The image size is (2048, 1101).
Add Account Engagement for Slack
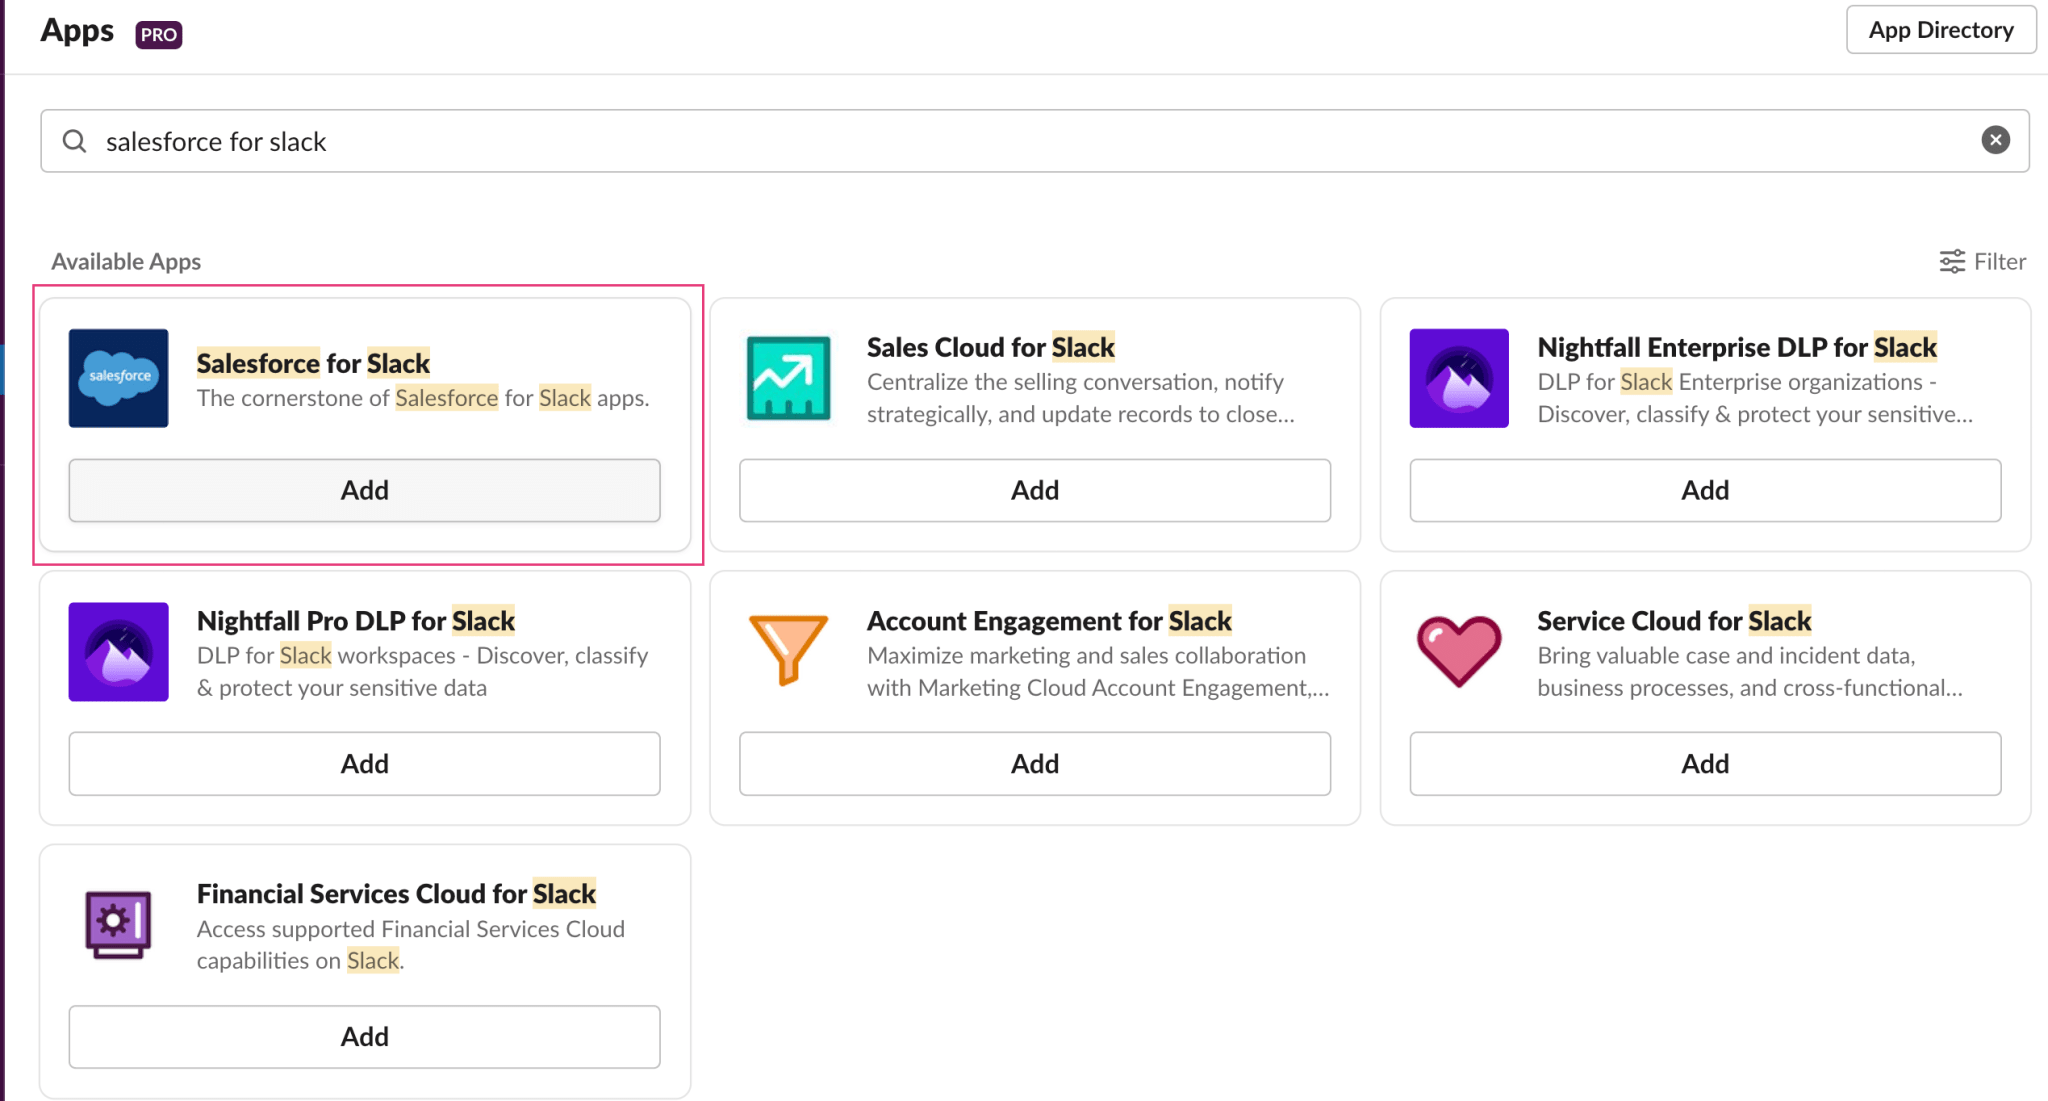1034,763
